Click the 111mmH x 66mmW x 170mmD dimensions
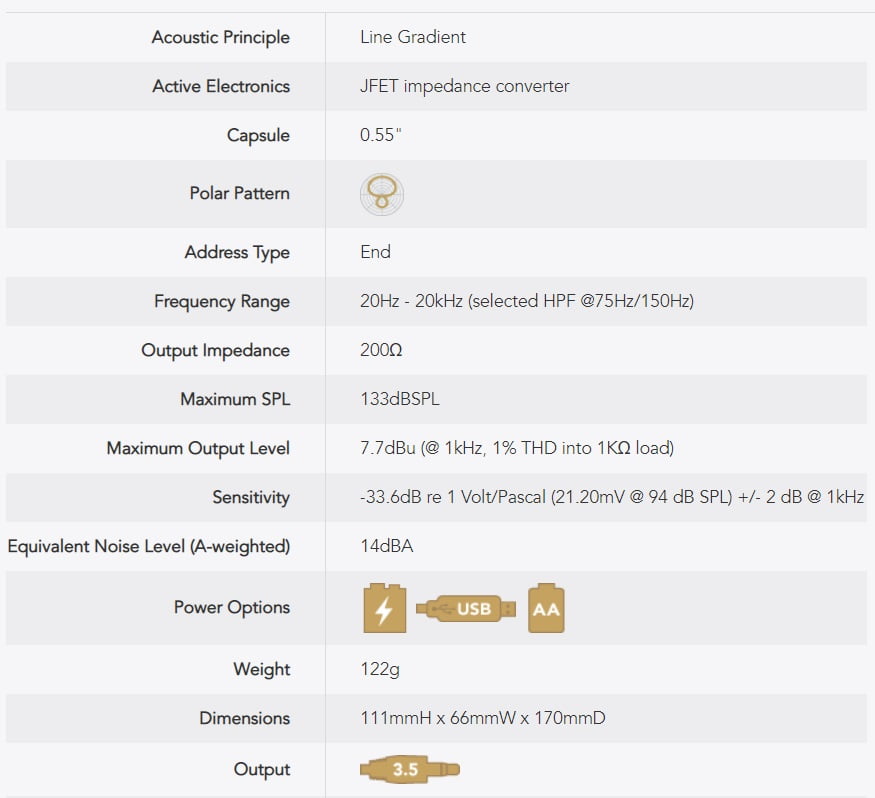The height and width of the screenshot is (798, 875). pos(482,718)
